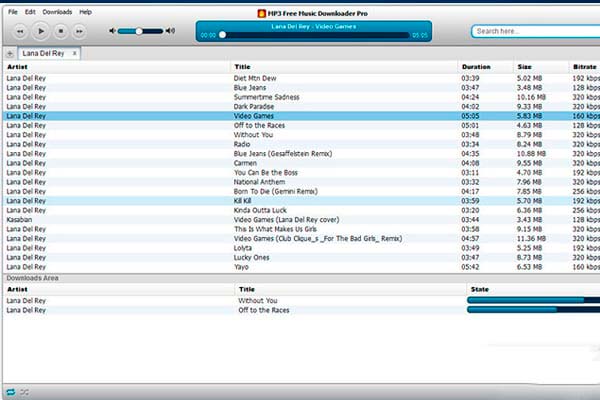
Task: Click Off to the Races download progress bar
Action: click(533, 310)
